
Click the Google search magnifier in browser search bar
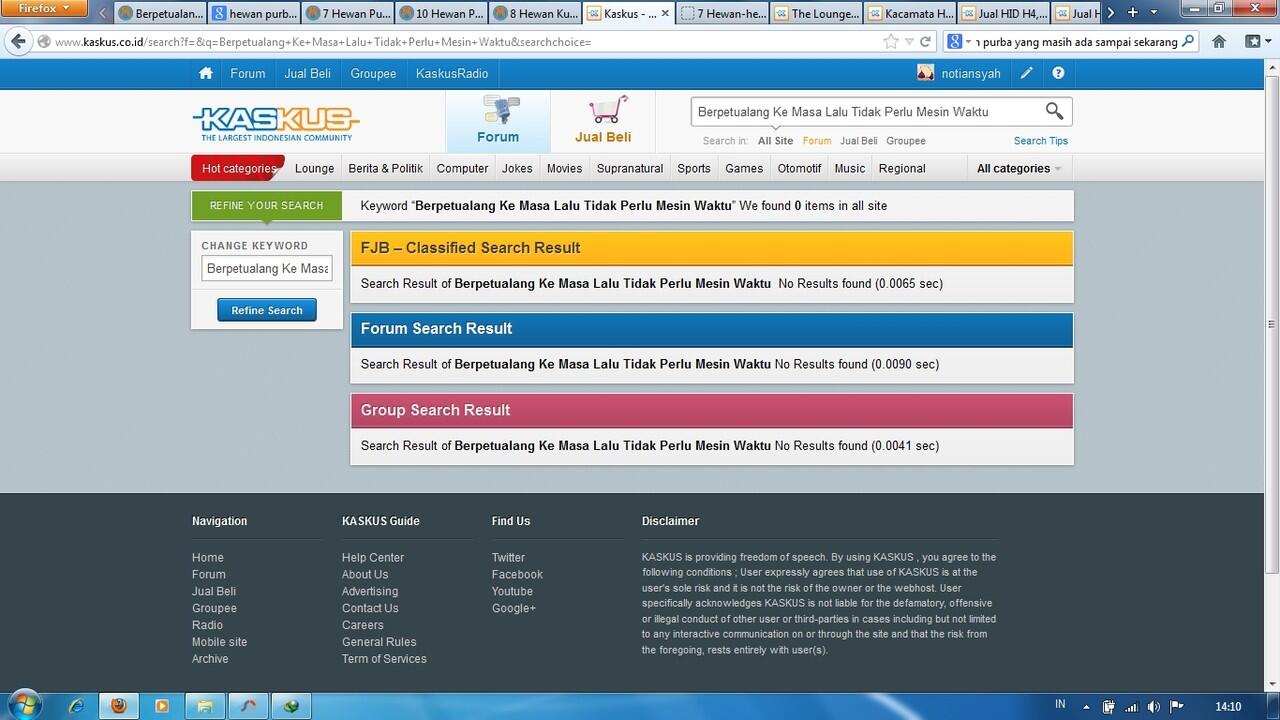click(x=1188, y=42)
